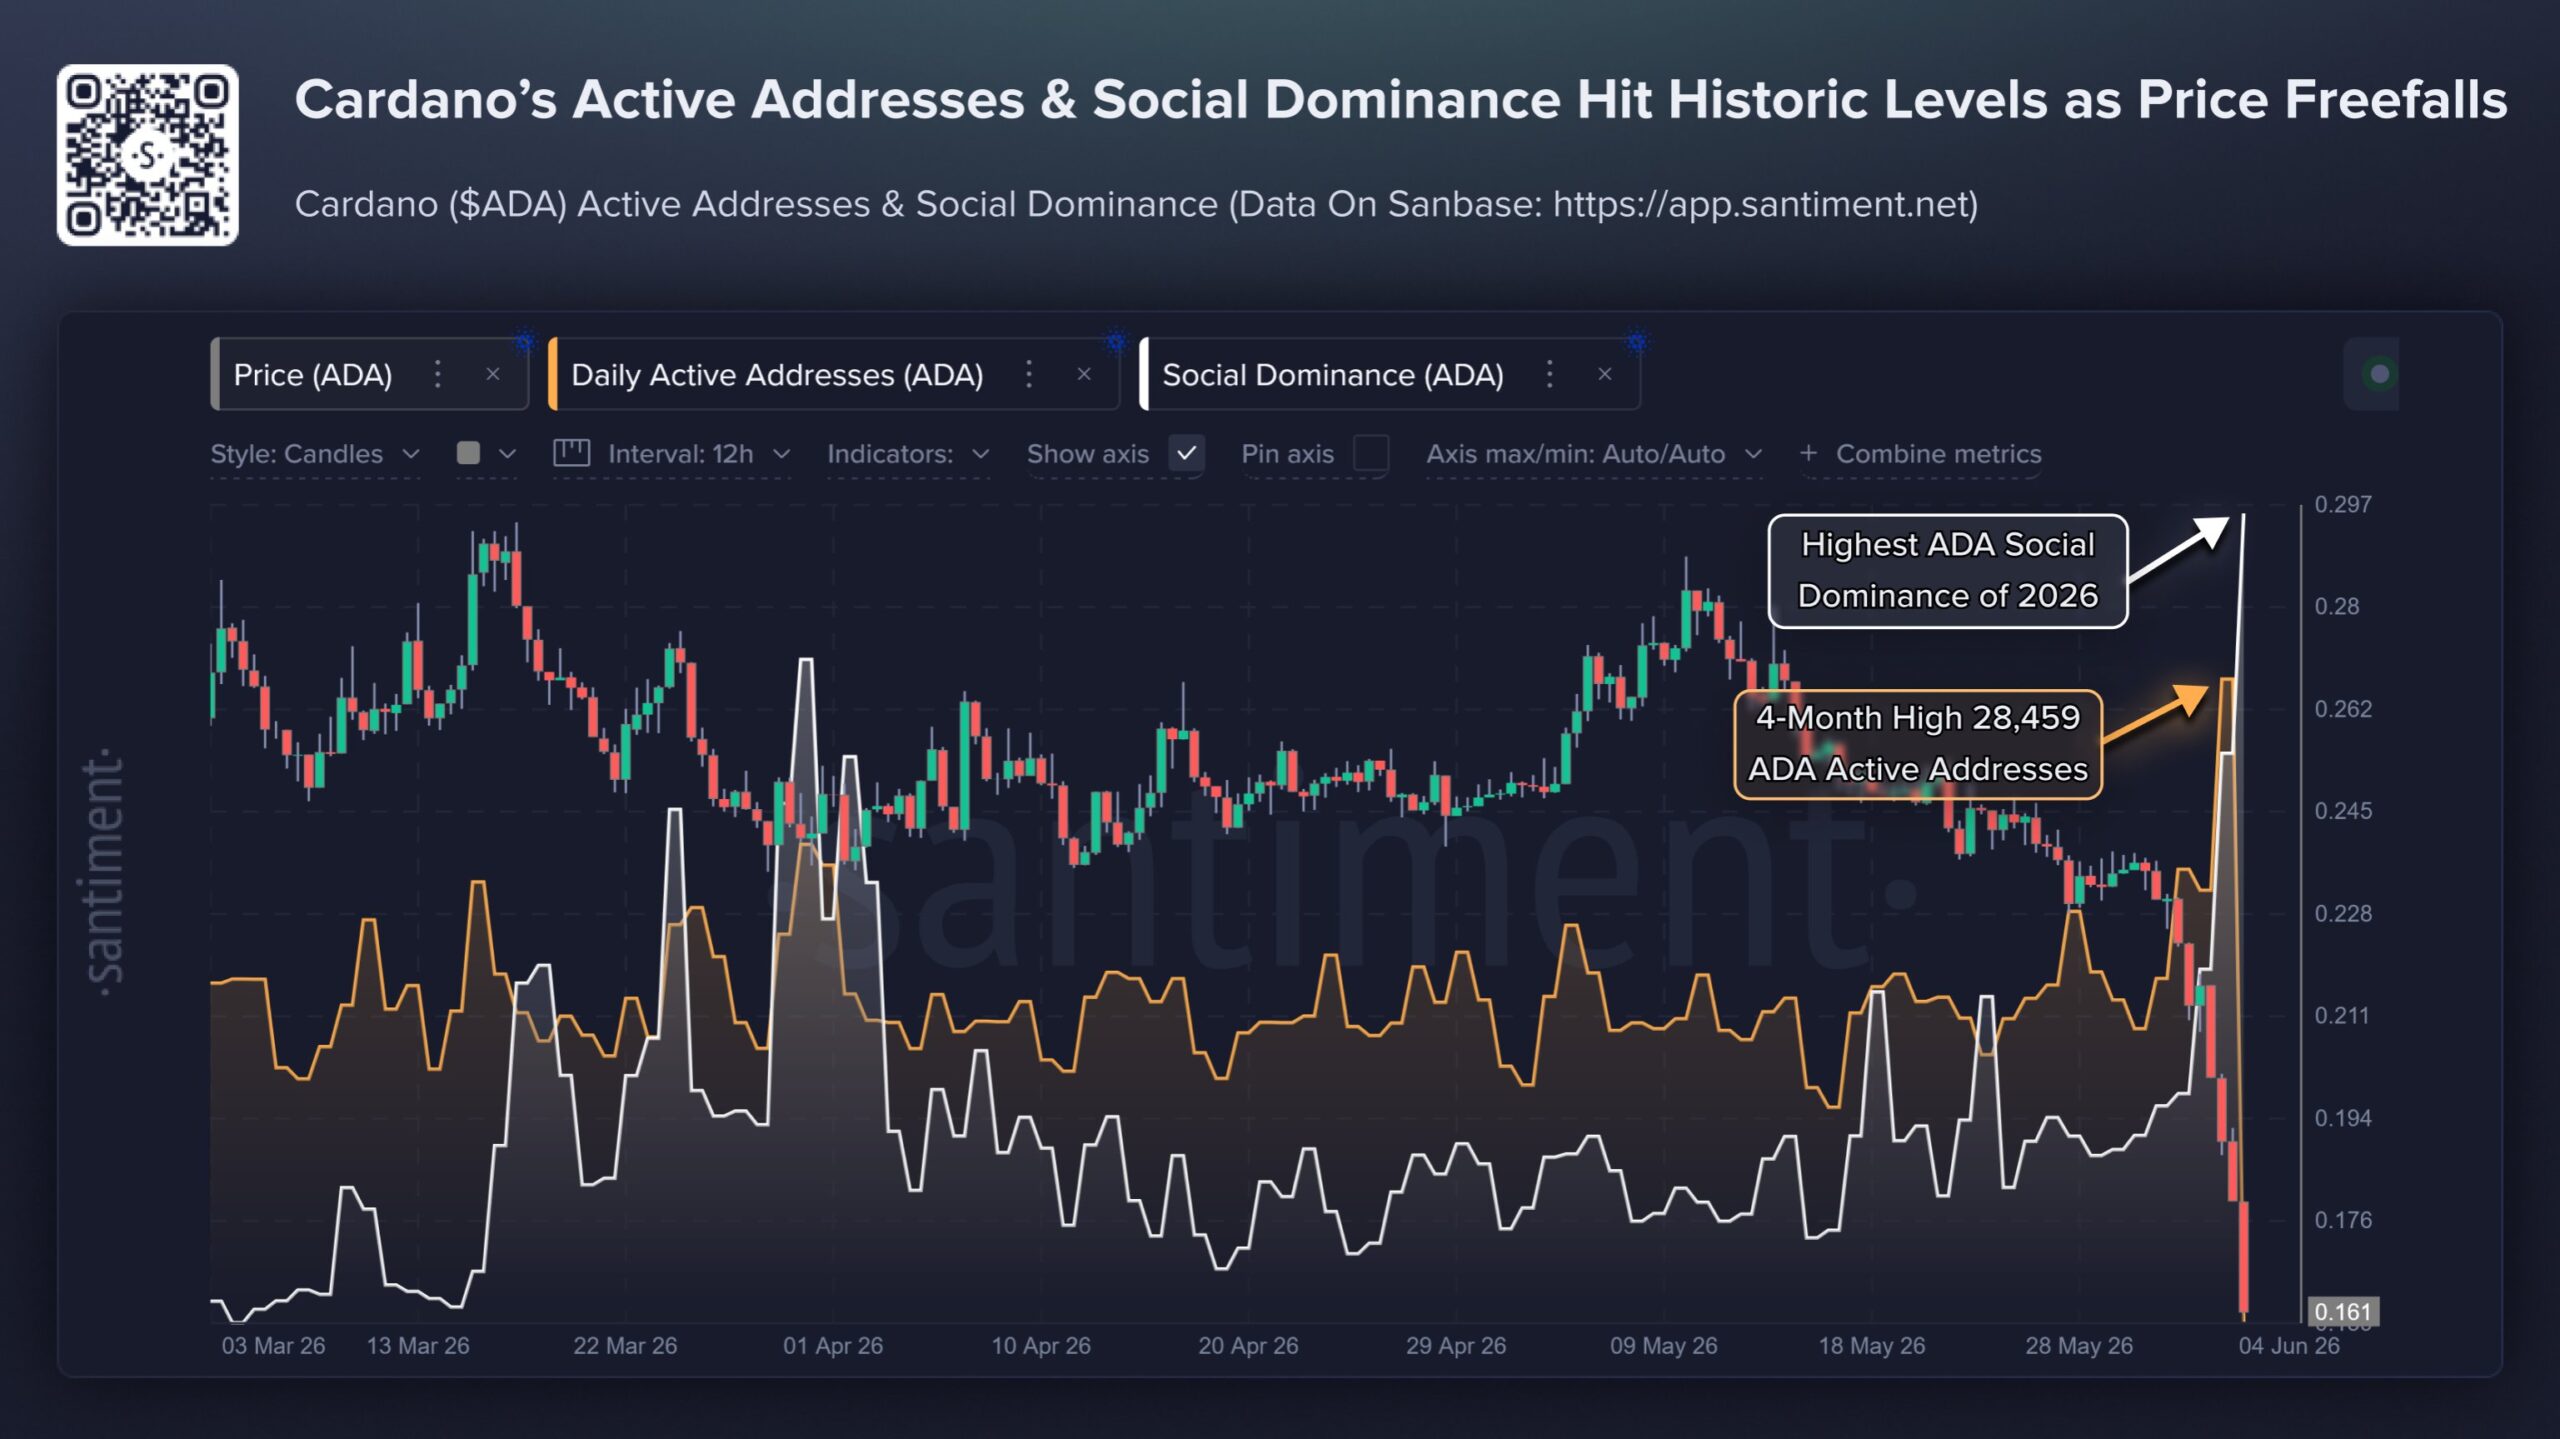Remove the Price (ADA) metric
2560x1439 pixels.
[x=493, y=374]
